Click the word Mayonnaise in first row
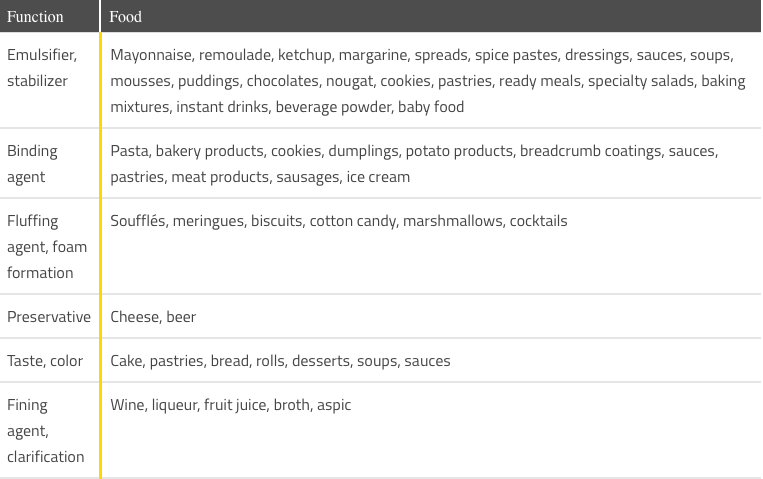 (x=151, y=55)
